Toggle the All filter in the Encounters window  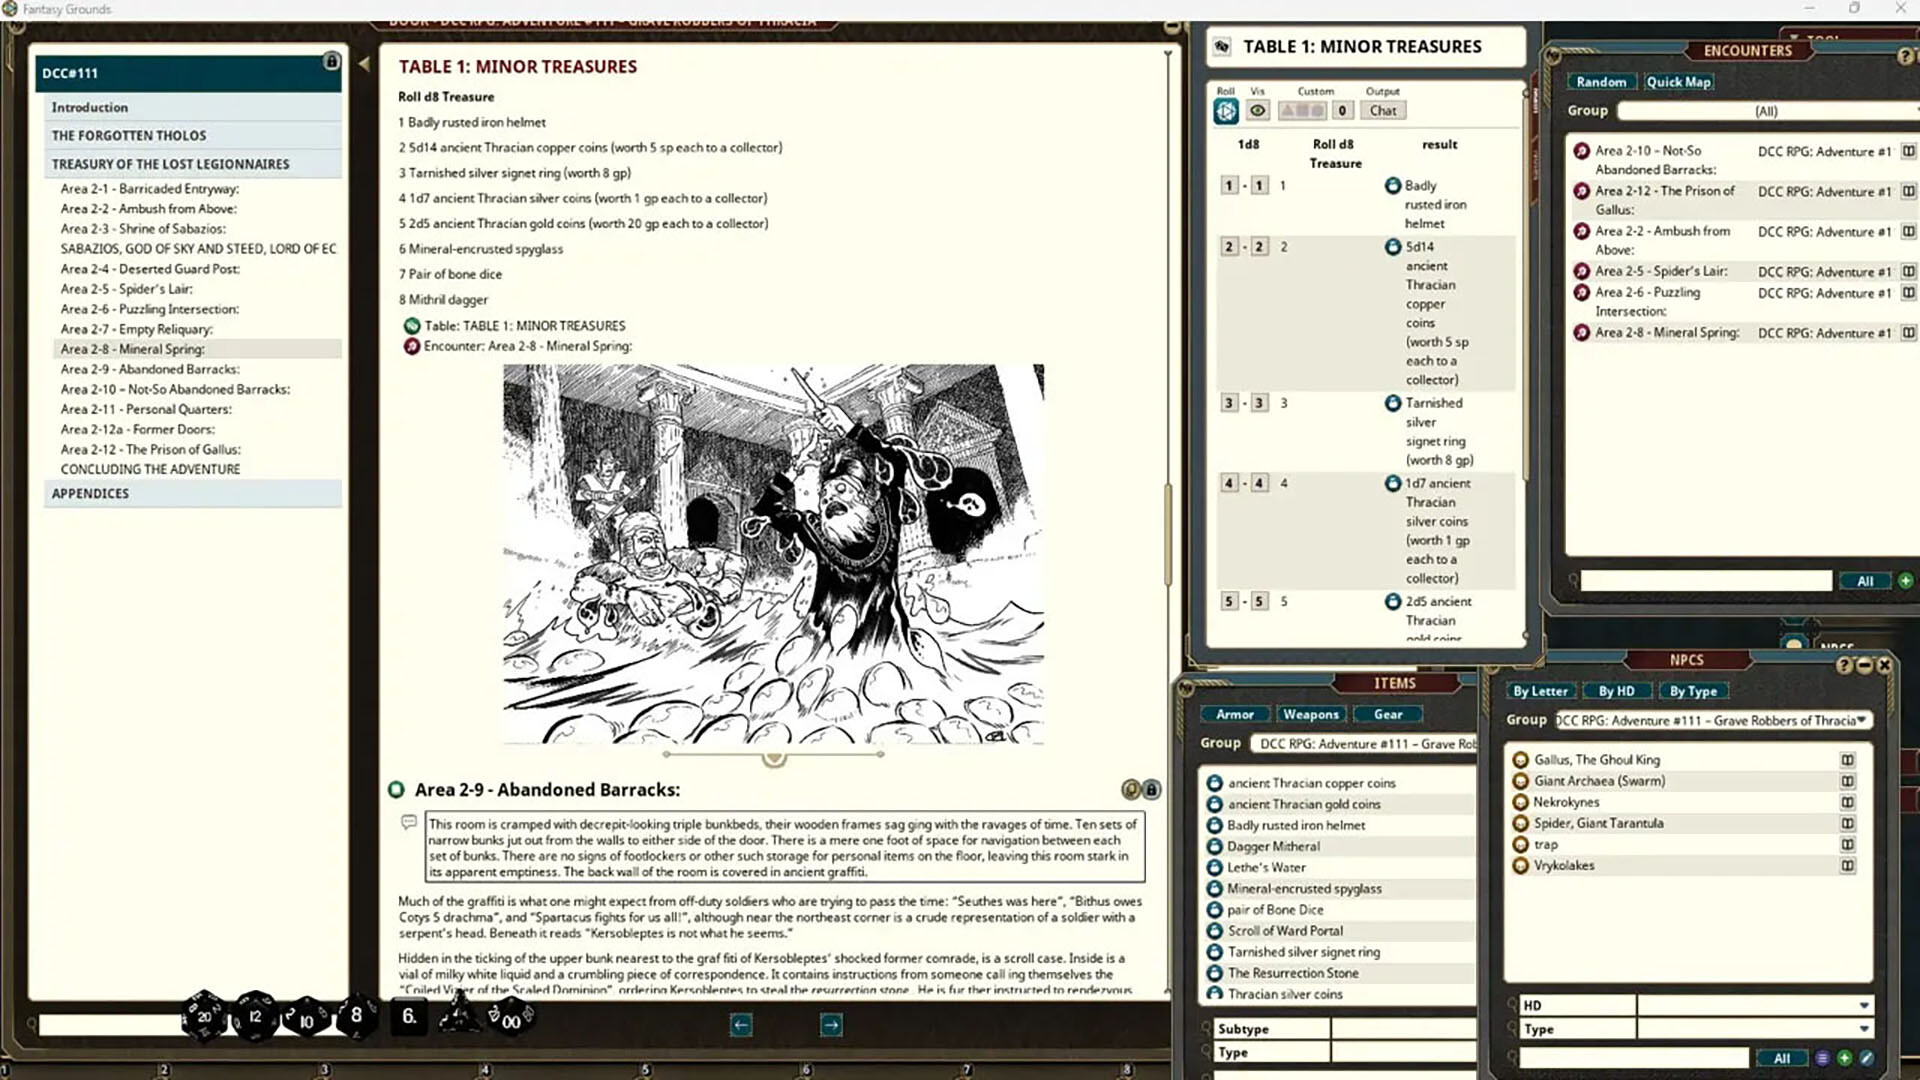point(1865,581)
